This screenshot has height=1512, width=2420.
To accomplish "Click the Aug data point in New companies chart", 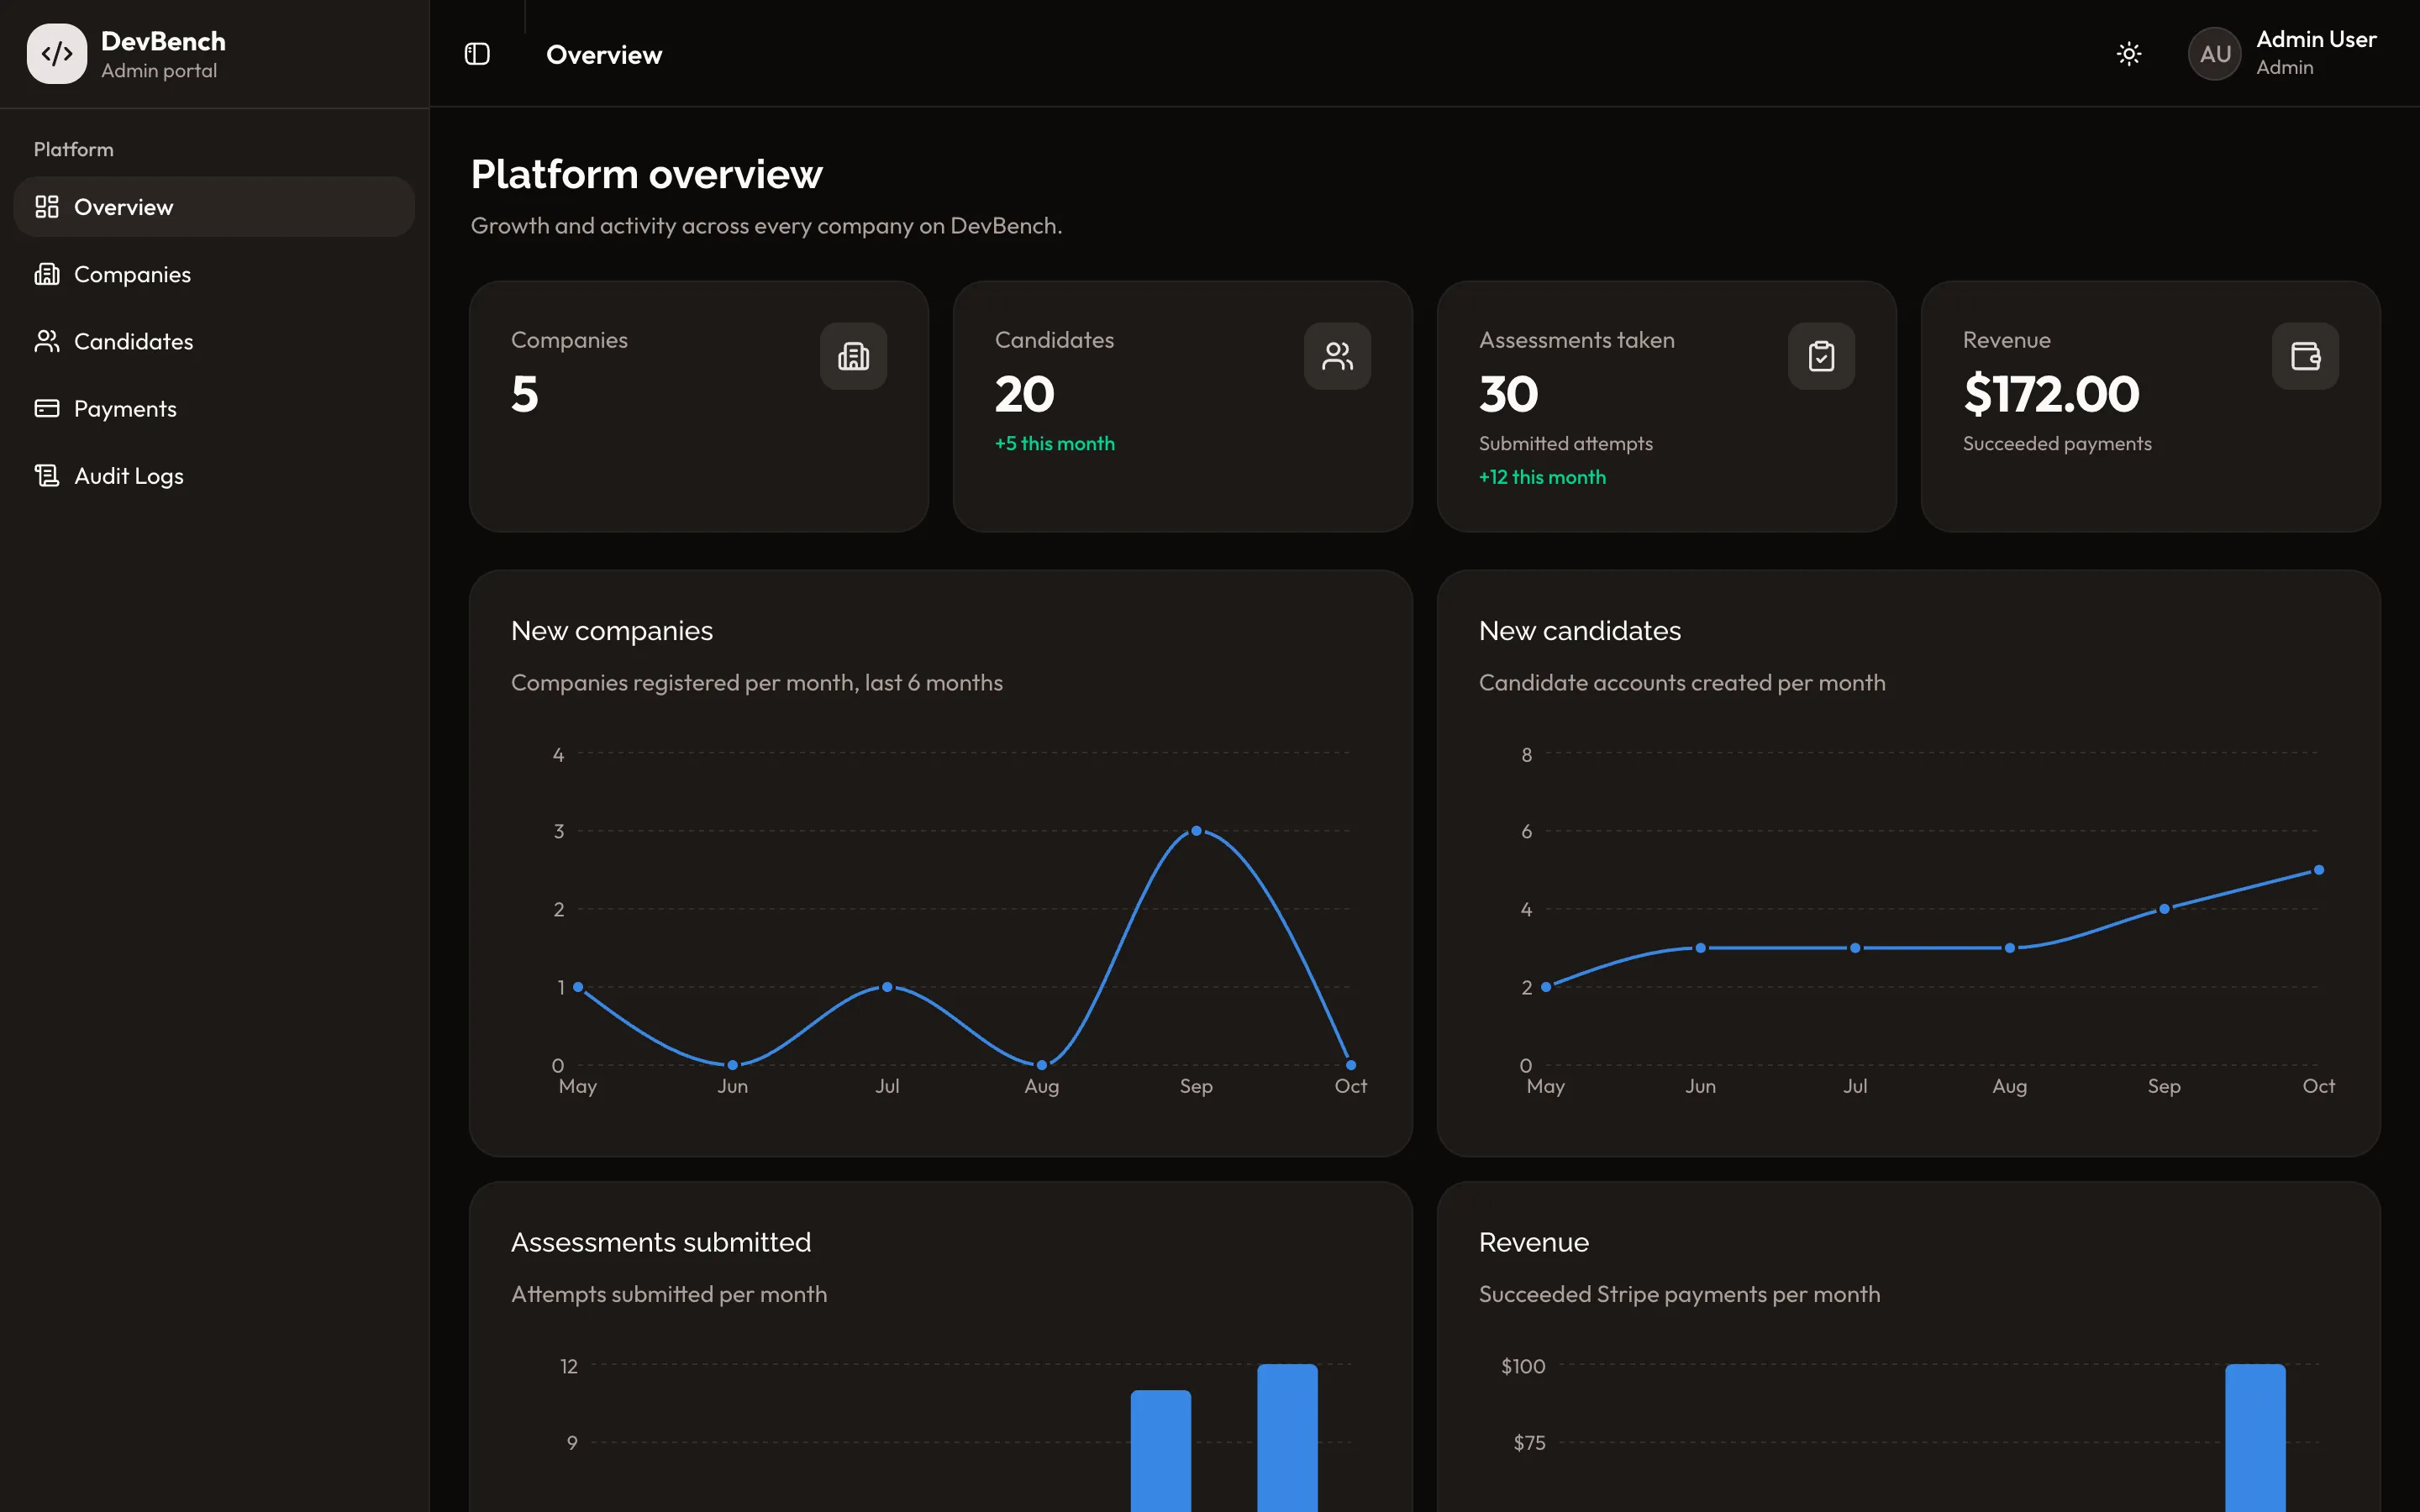I will pos(1042,1065).
